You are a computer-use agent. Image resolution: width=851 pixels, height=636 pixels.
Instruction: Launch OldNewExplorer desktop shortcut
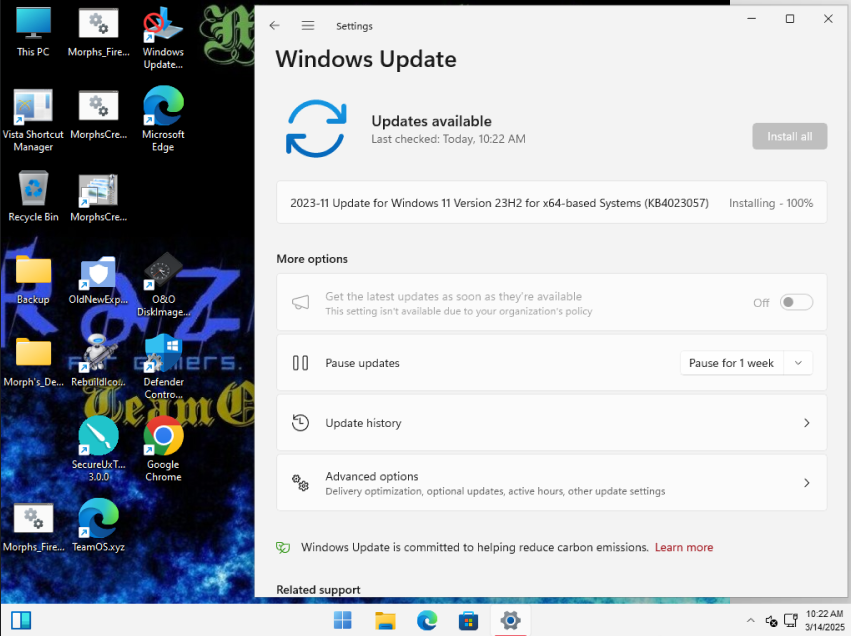click(98, 279)
